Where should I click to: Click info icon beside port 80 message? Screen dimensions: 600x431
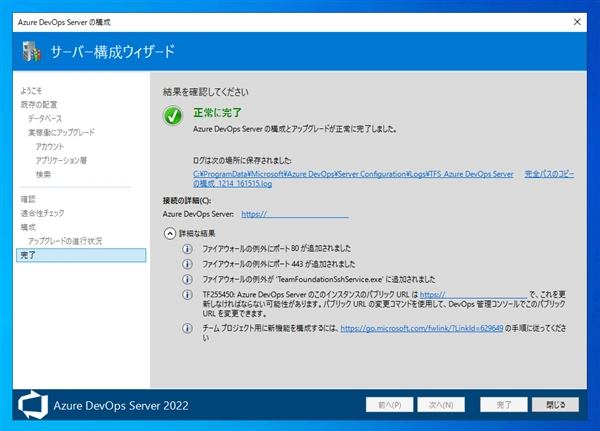coord(187,249)
